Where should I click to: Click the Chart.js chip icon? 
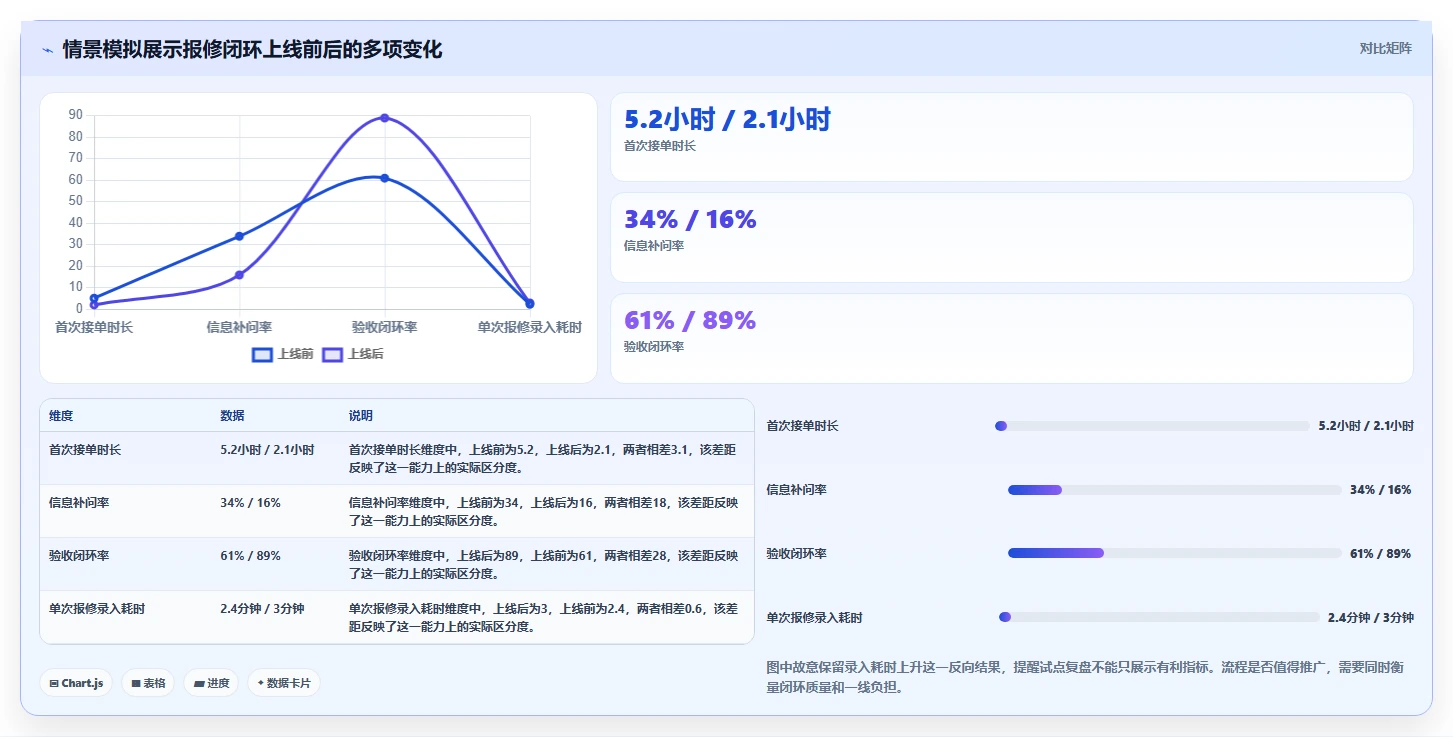point(54,683)
